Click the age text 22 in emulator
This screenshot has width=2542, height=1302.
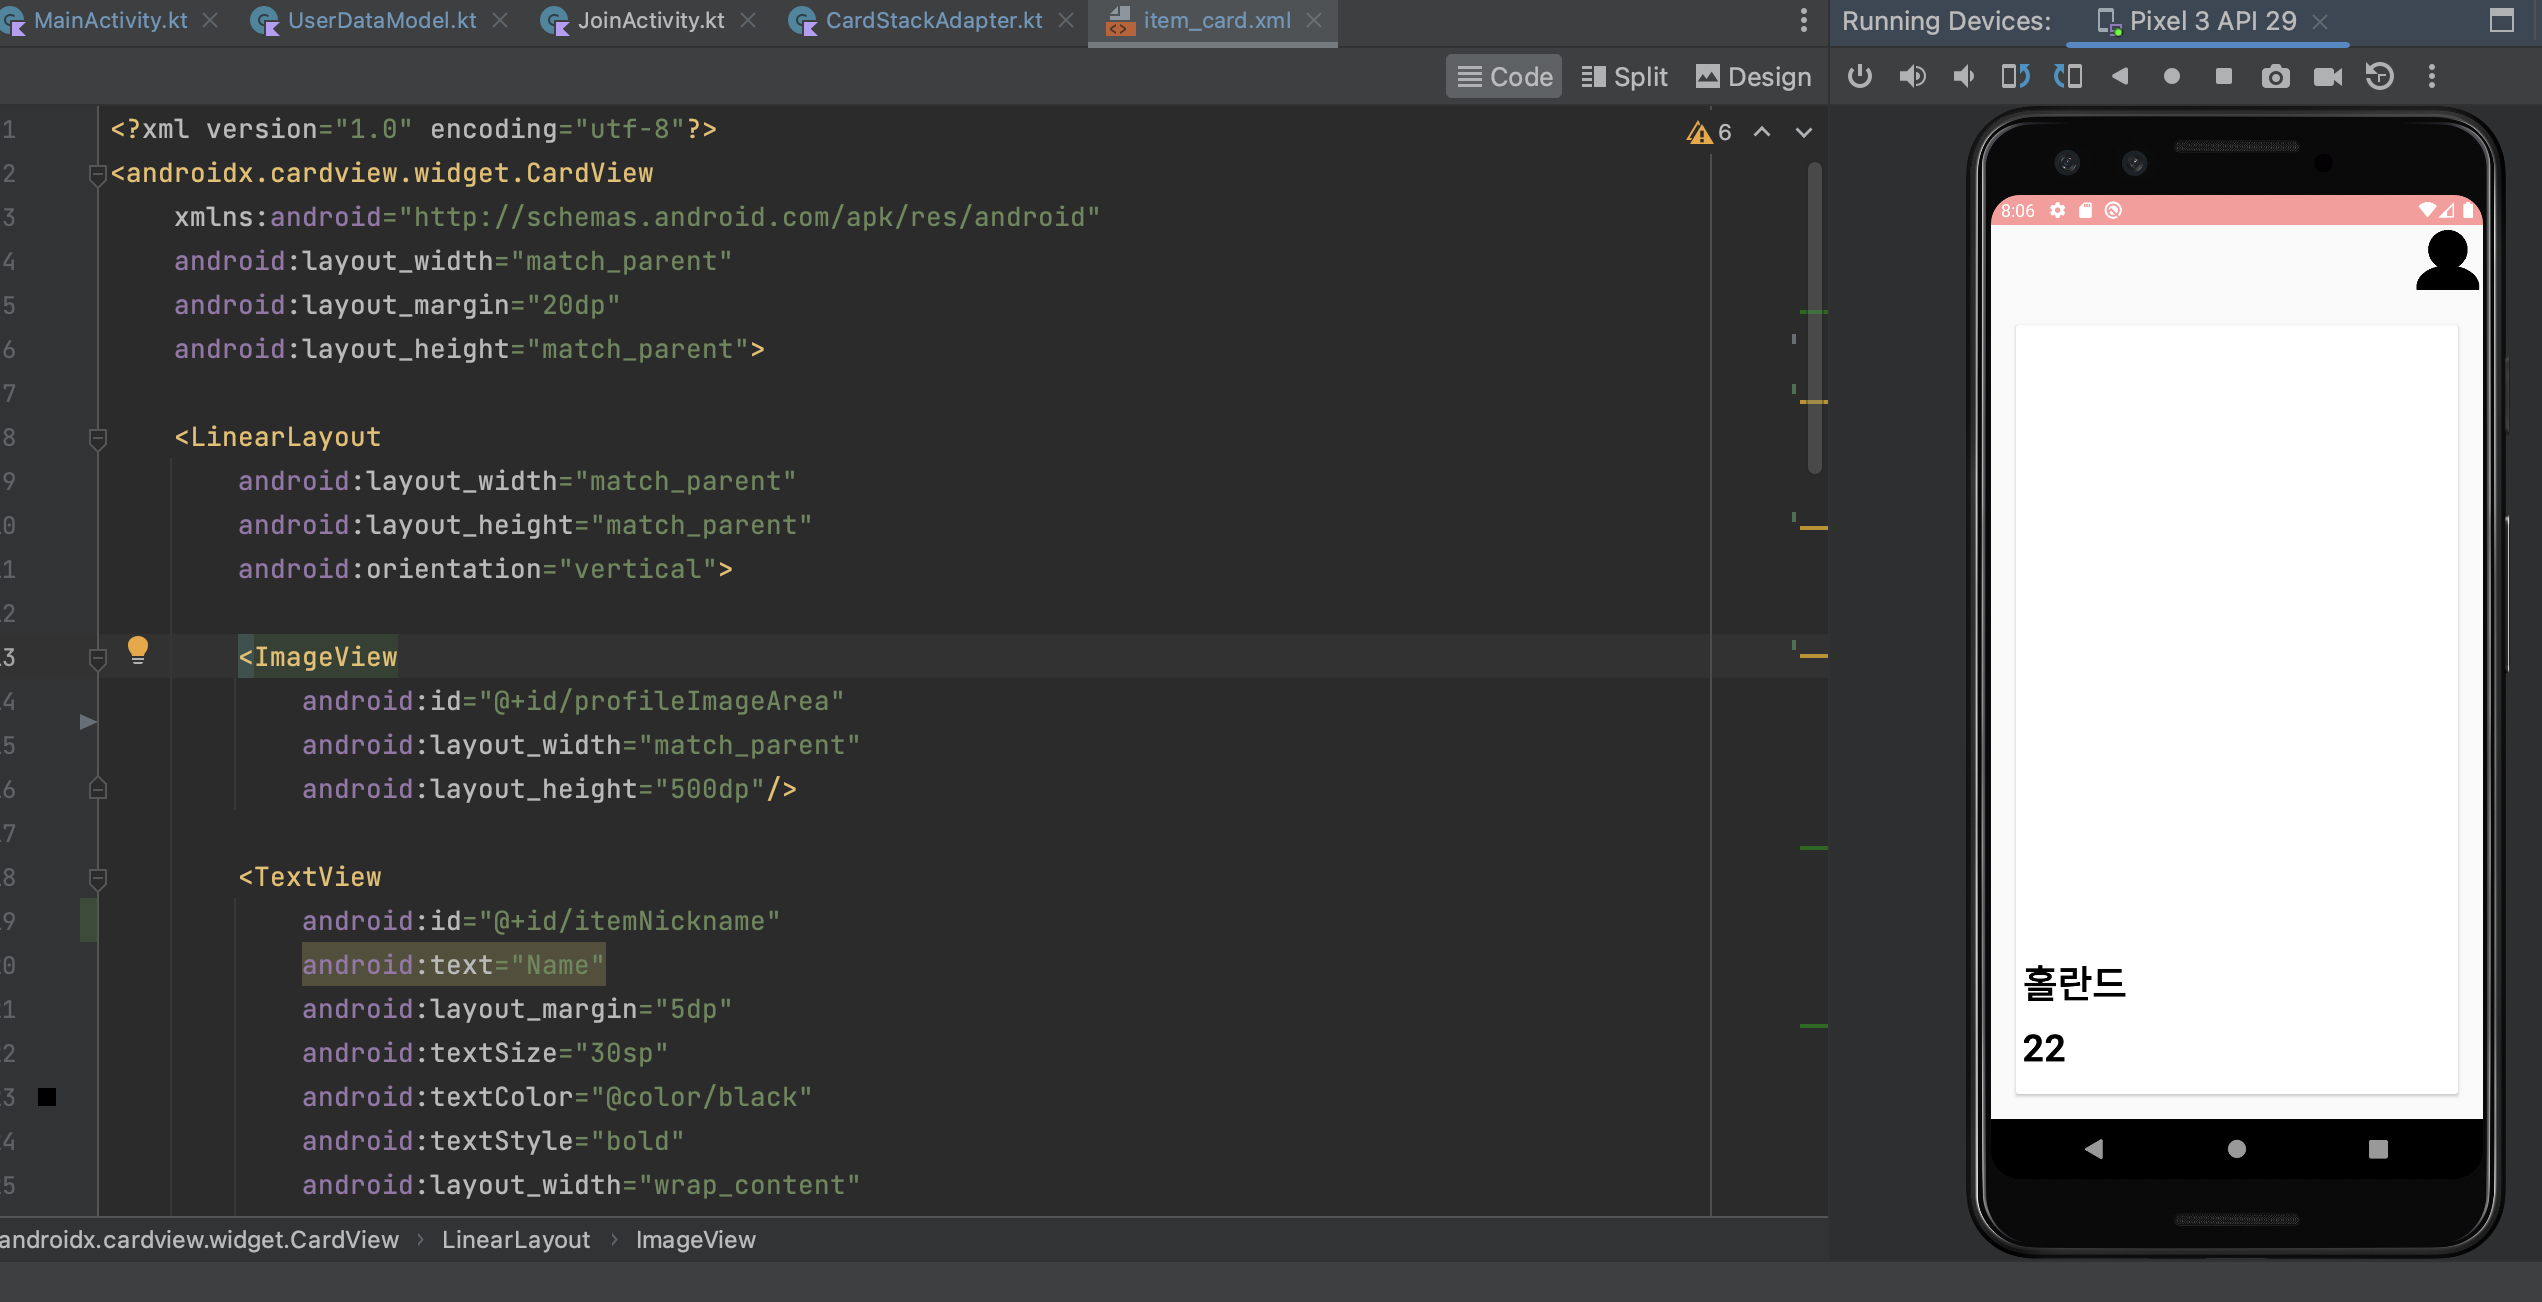click(2043, 1049)
